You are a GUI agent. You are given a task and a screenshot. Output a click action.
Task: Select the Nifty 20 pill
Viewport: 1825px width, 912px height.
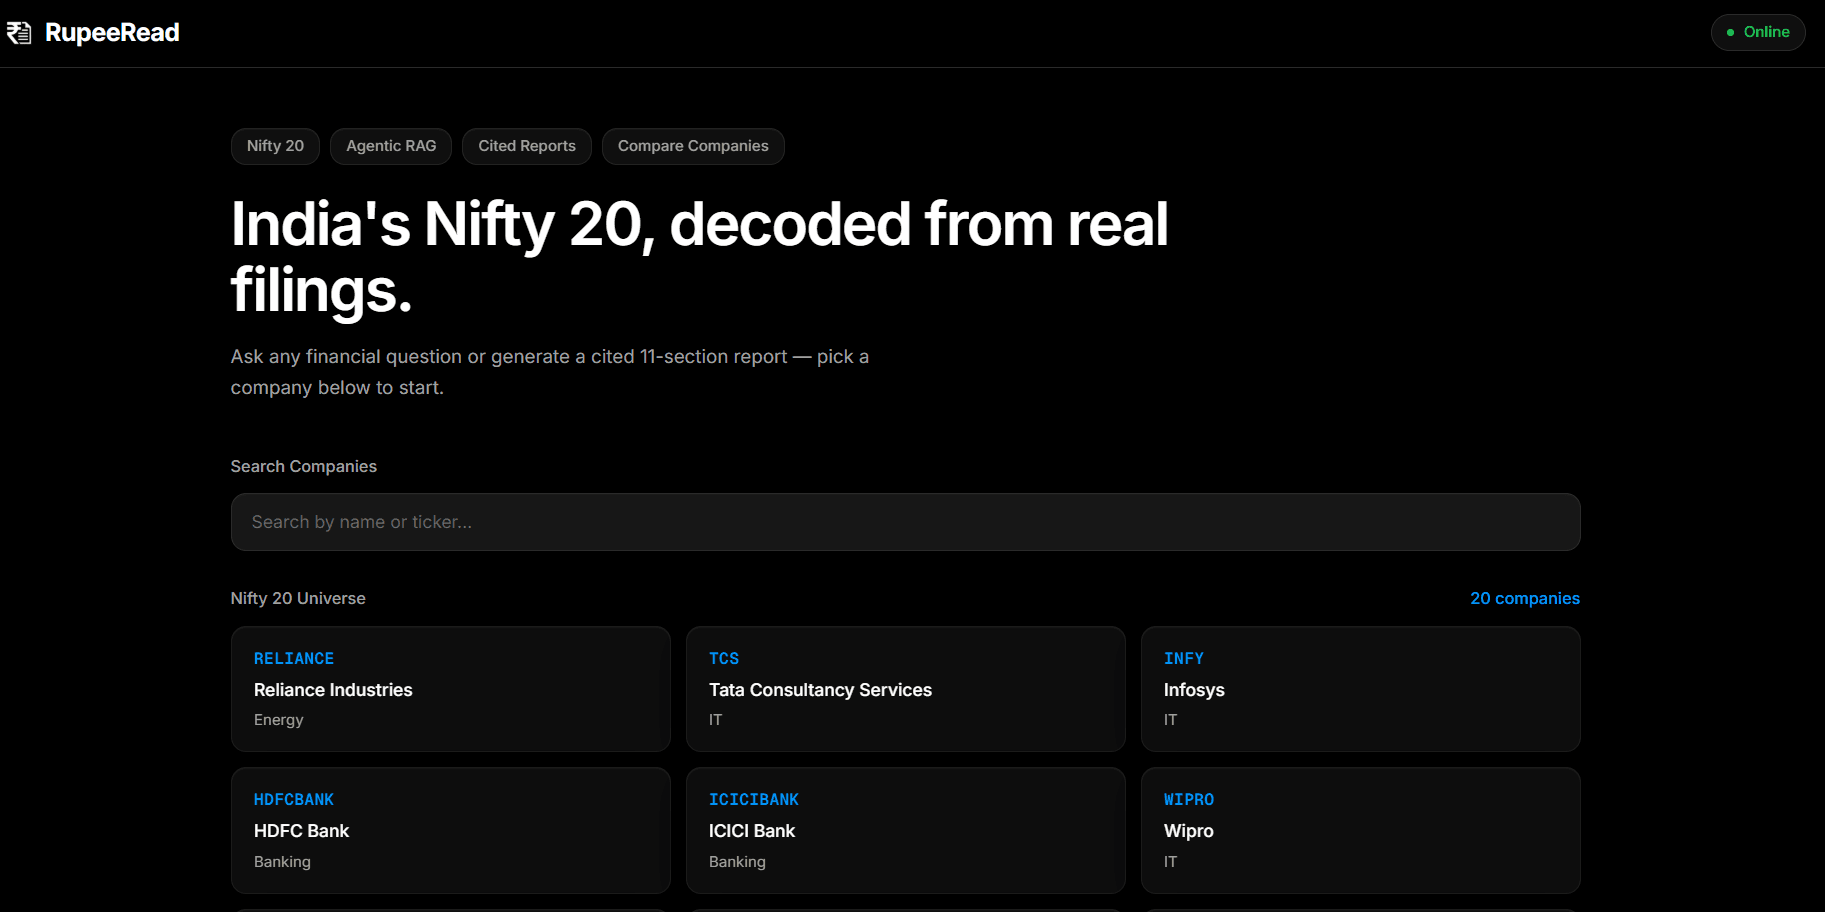pos(275,146)
